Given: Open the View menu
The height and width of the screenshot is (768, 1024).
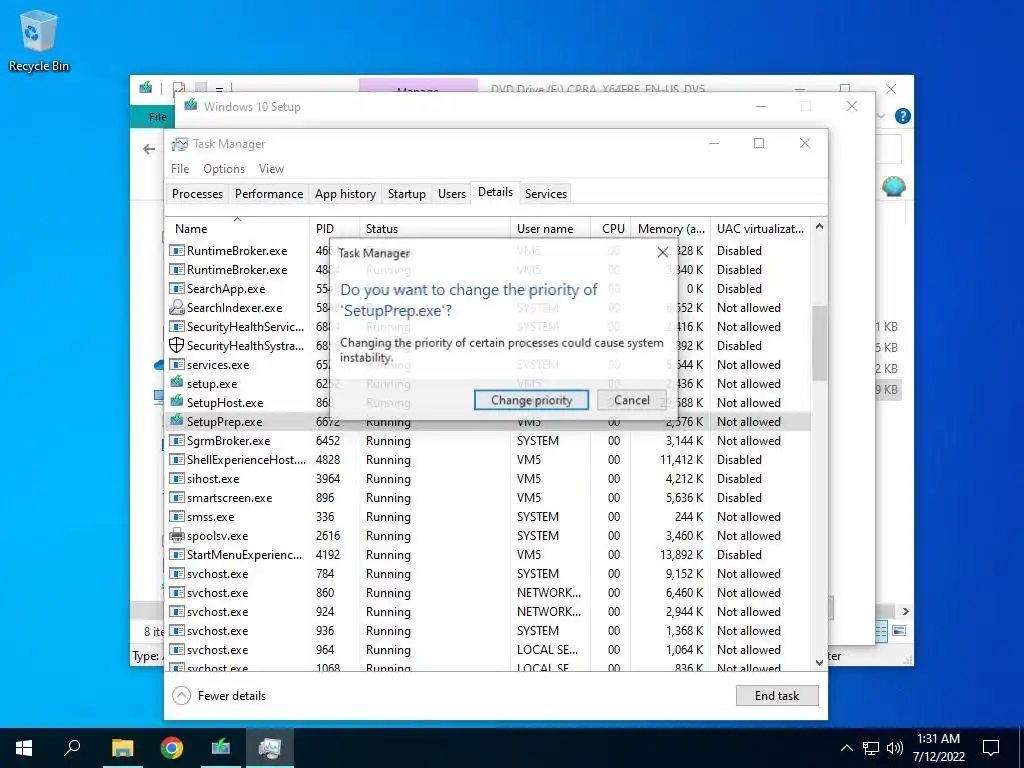Looking at the screenshot, I should [271, 168].
